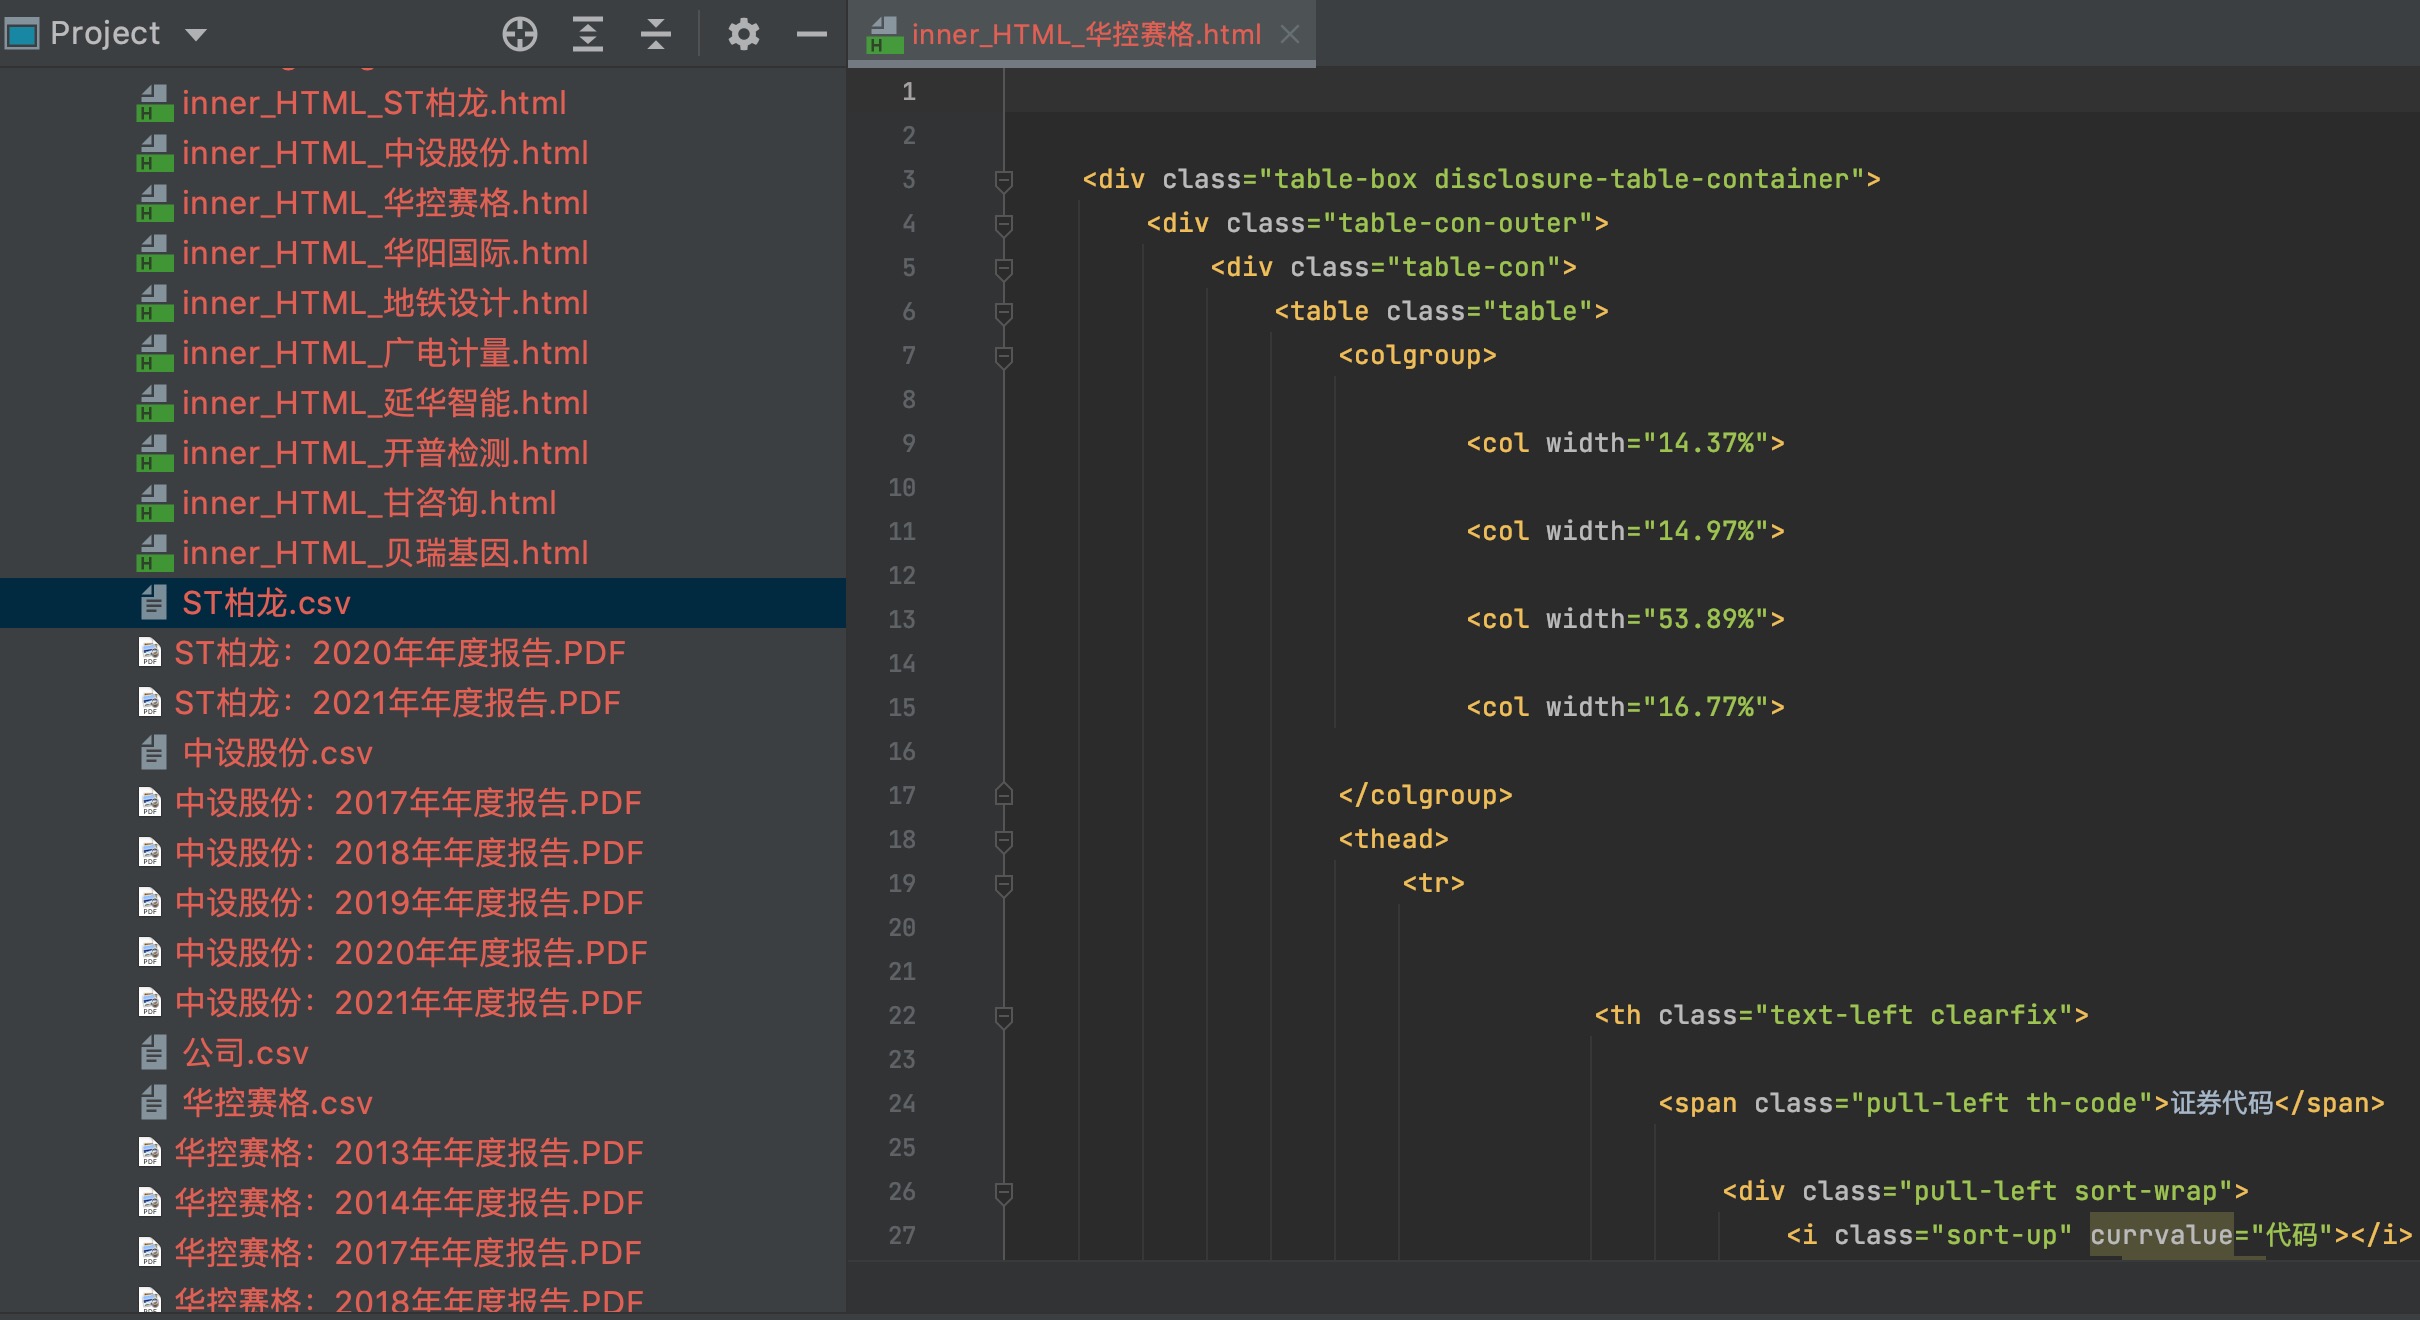Open ST柏龙：2020年年度报告.PDF

pyautogui.click(x=400, y=653)
